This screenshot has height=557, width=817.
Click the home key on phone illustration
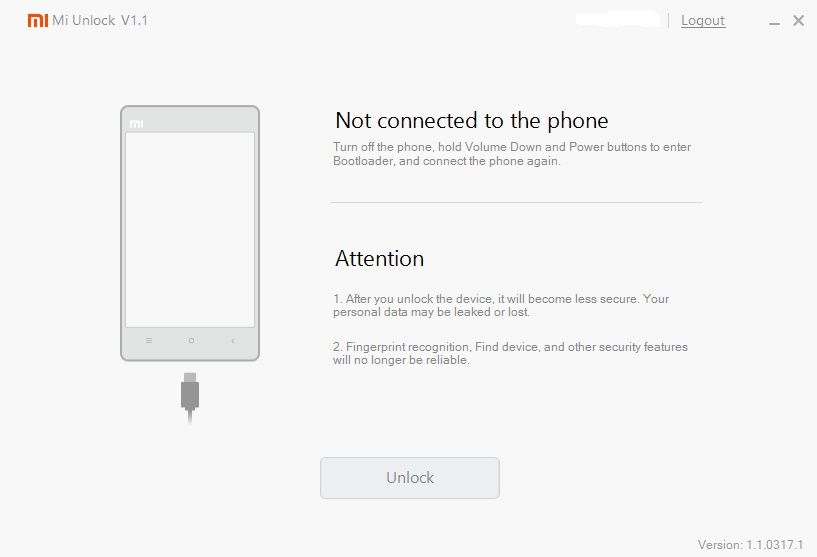pyautogui.click(x=191, y=341)
